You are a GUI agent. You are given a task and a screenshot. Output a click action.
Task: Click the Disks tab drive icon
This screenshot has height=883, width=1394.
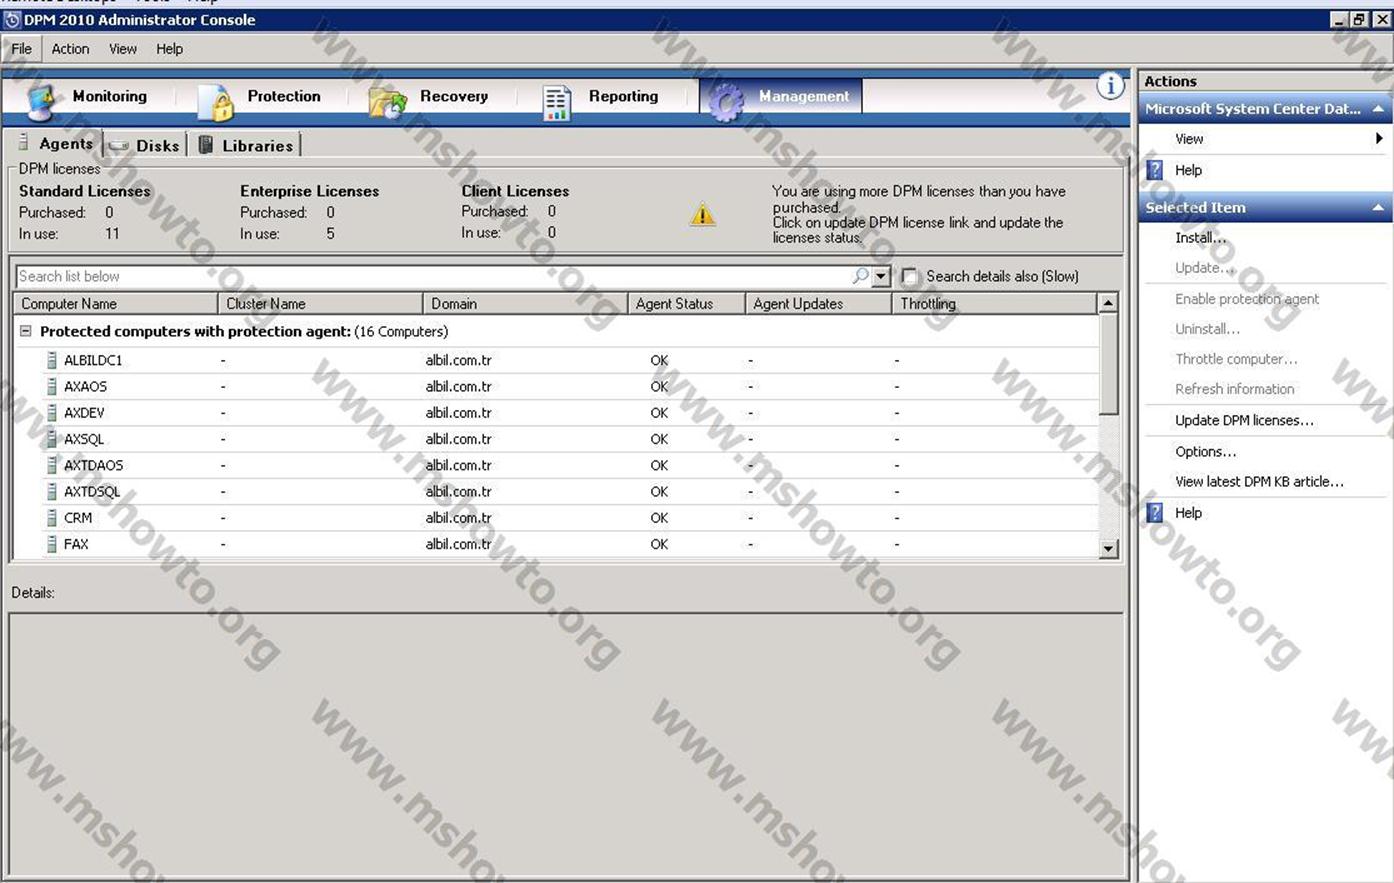(119, 146)
